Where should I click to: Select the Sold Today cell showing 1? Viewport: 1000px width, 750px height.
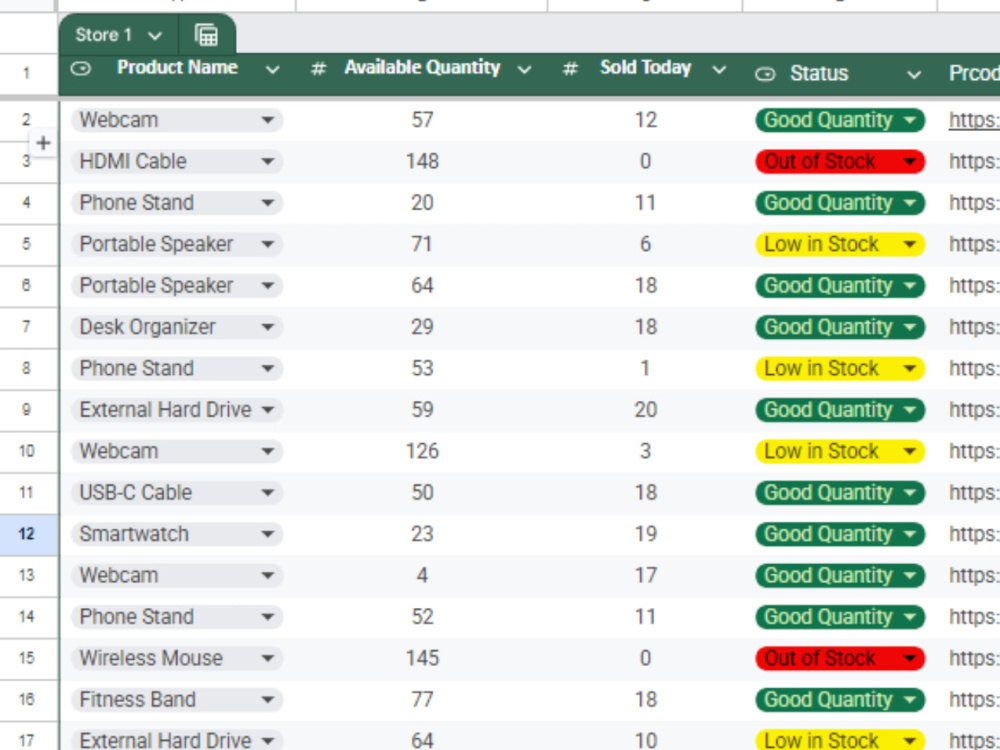pyautogui.click(x=645, y=368)
